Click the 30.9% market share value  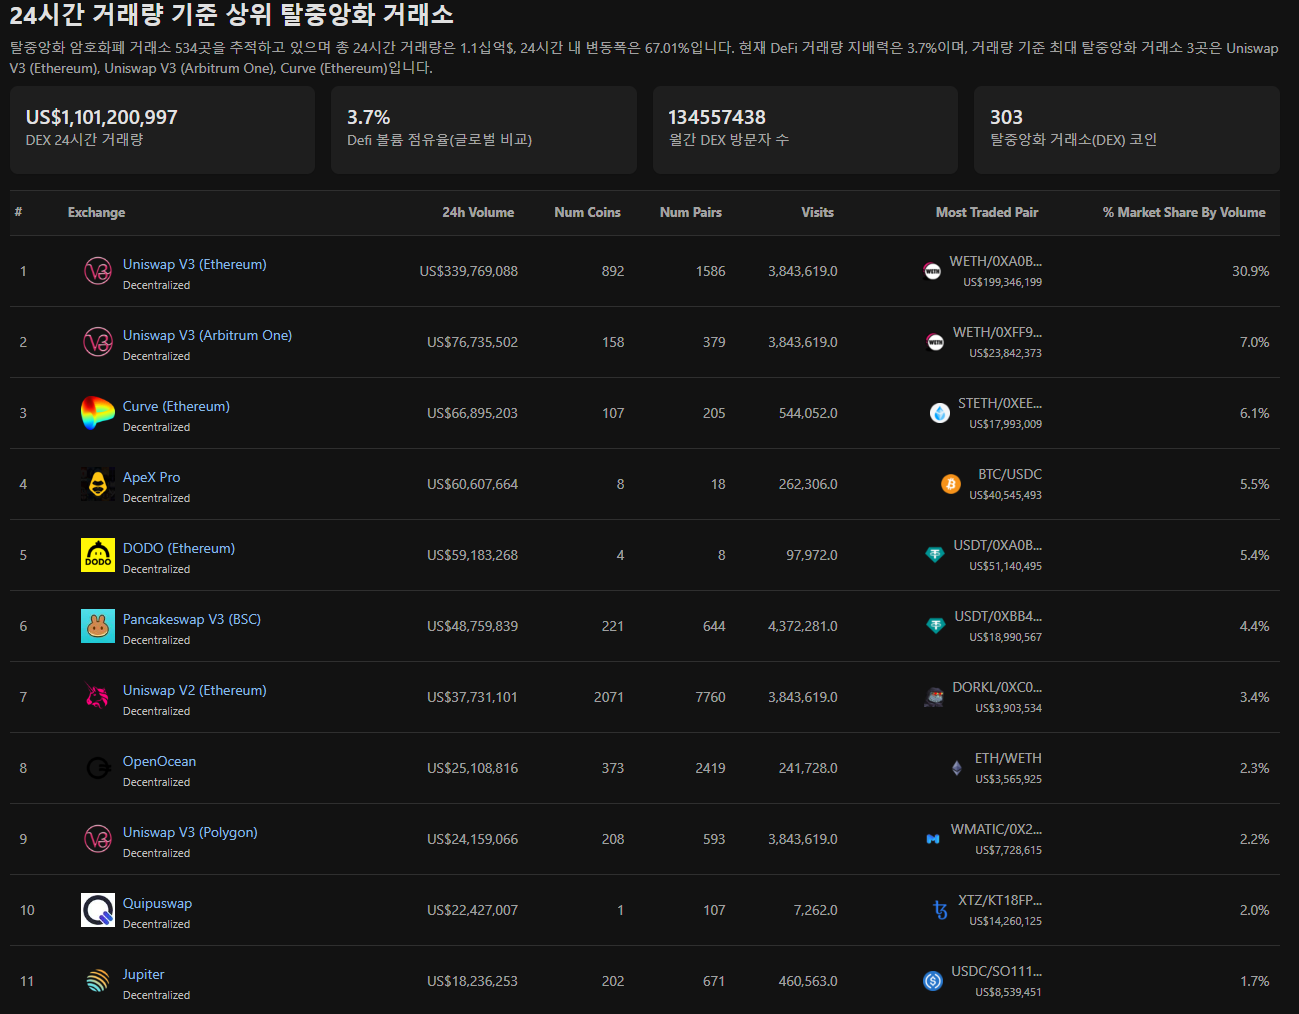point(1250,271)
